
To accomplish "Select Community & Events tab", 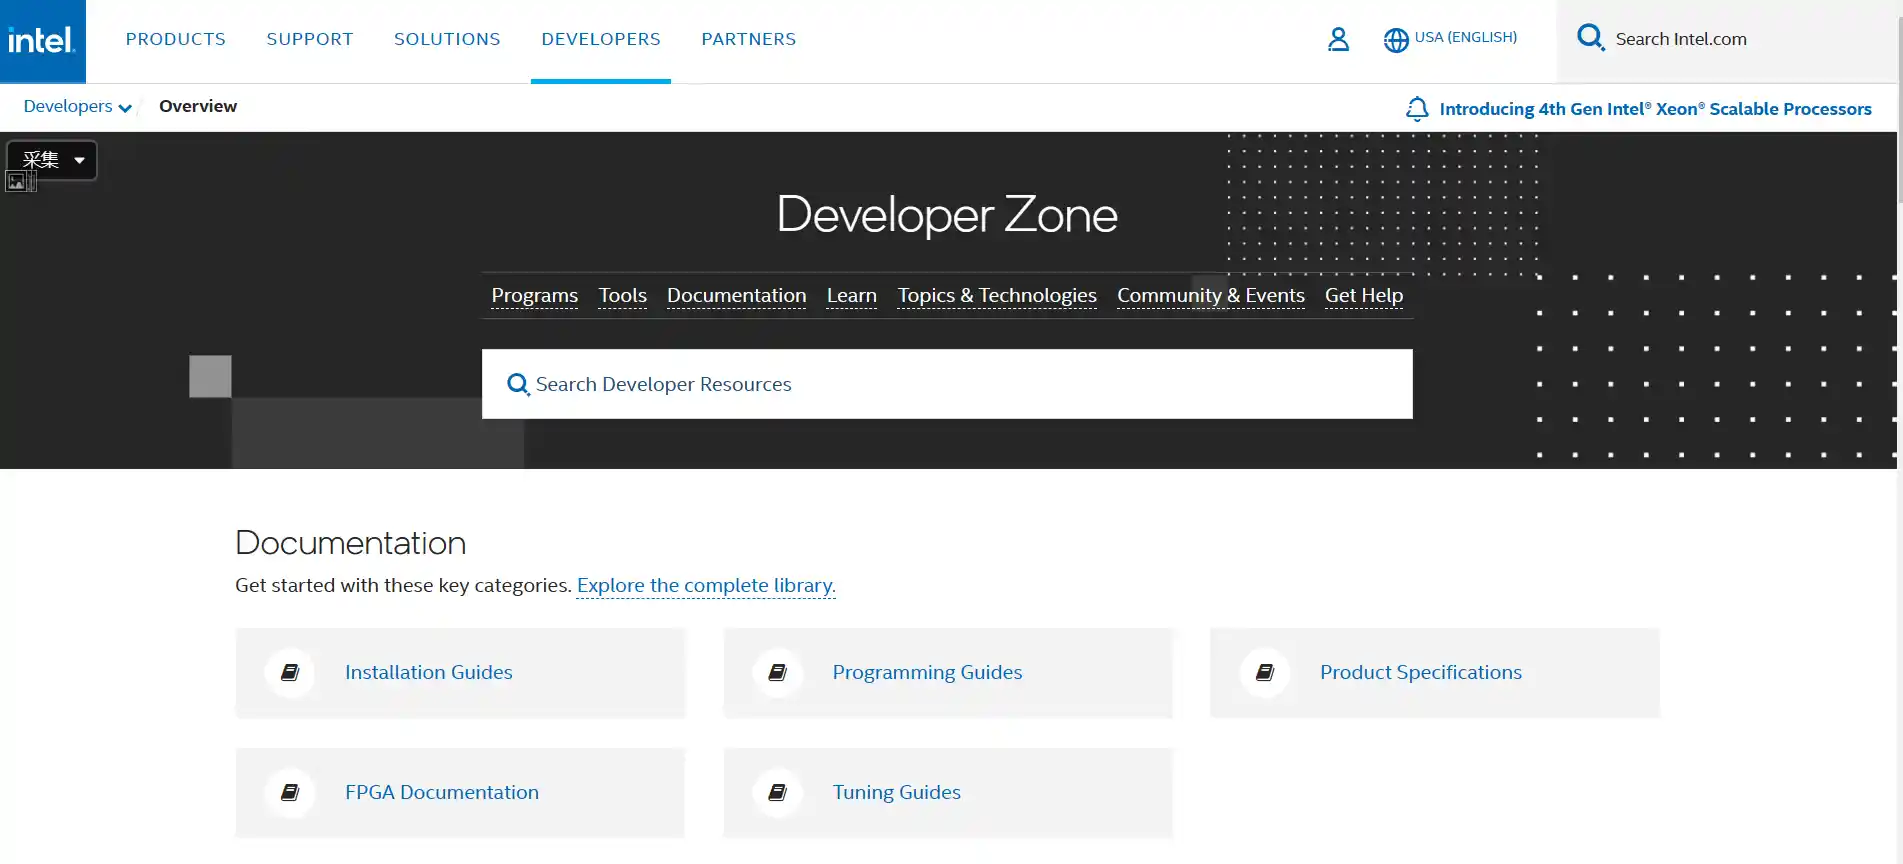I will pyautogui.click(x=1211, y=296).
